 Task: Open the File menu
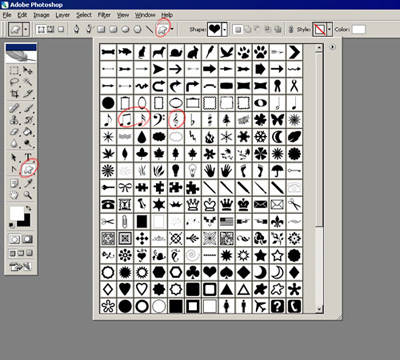[7, 15]
